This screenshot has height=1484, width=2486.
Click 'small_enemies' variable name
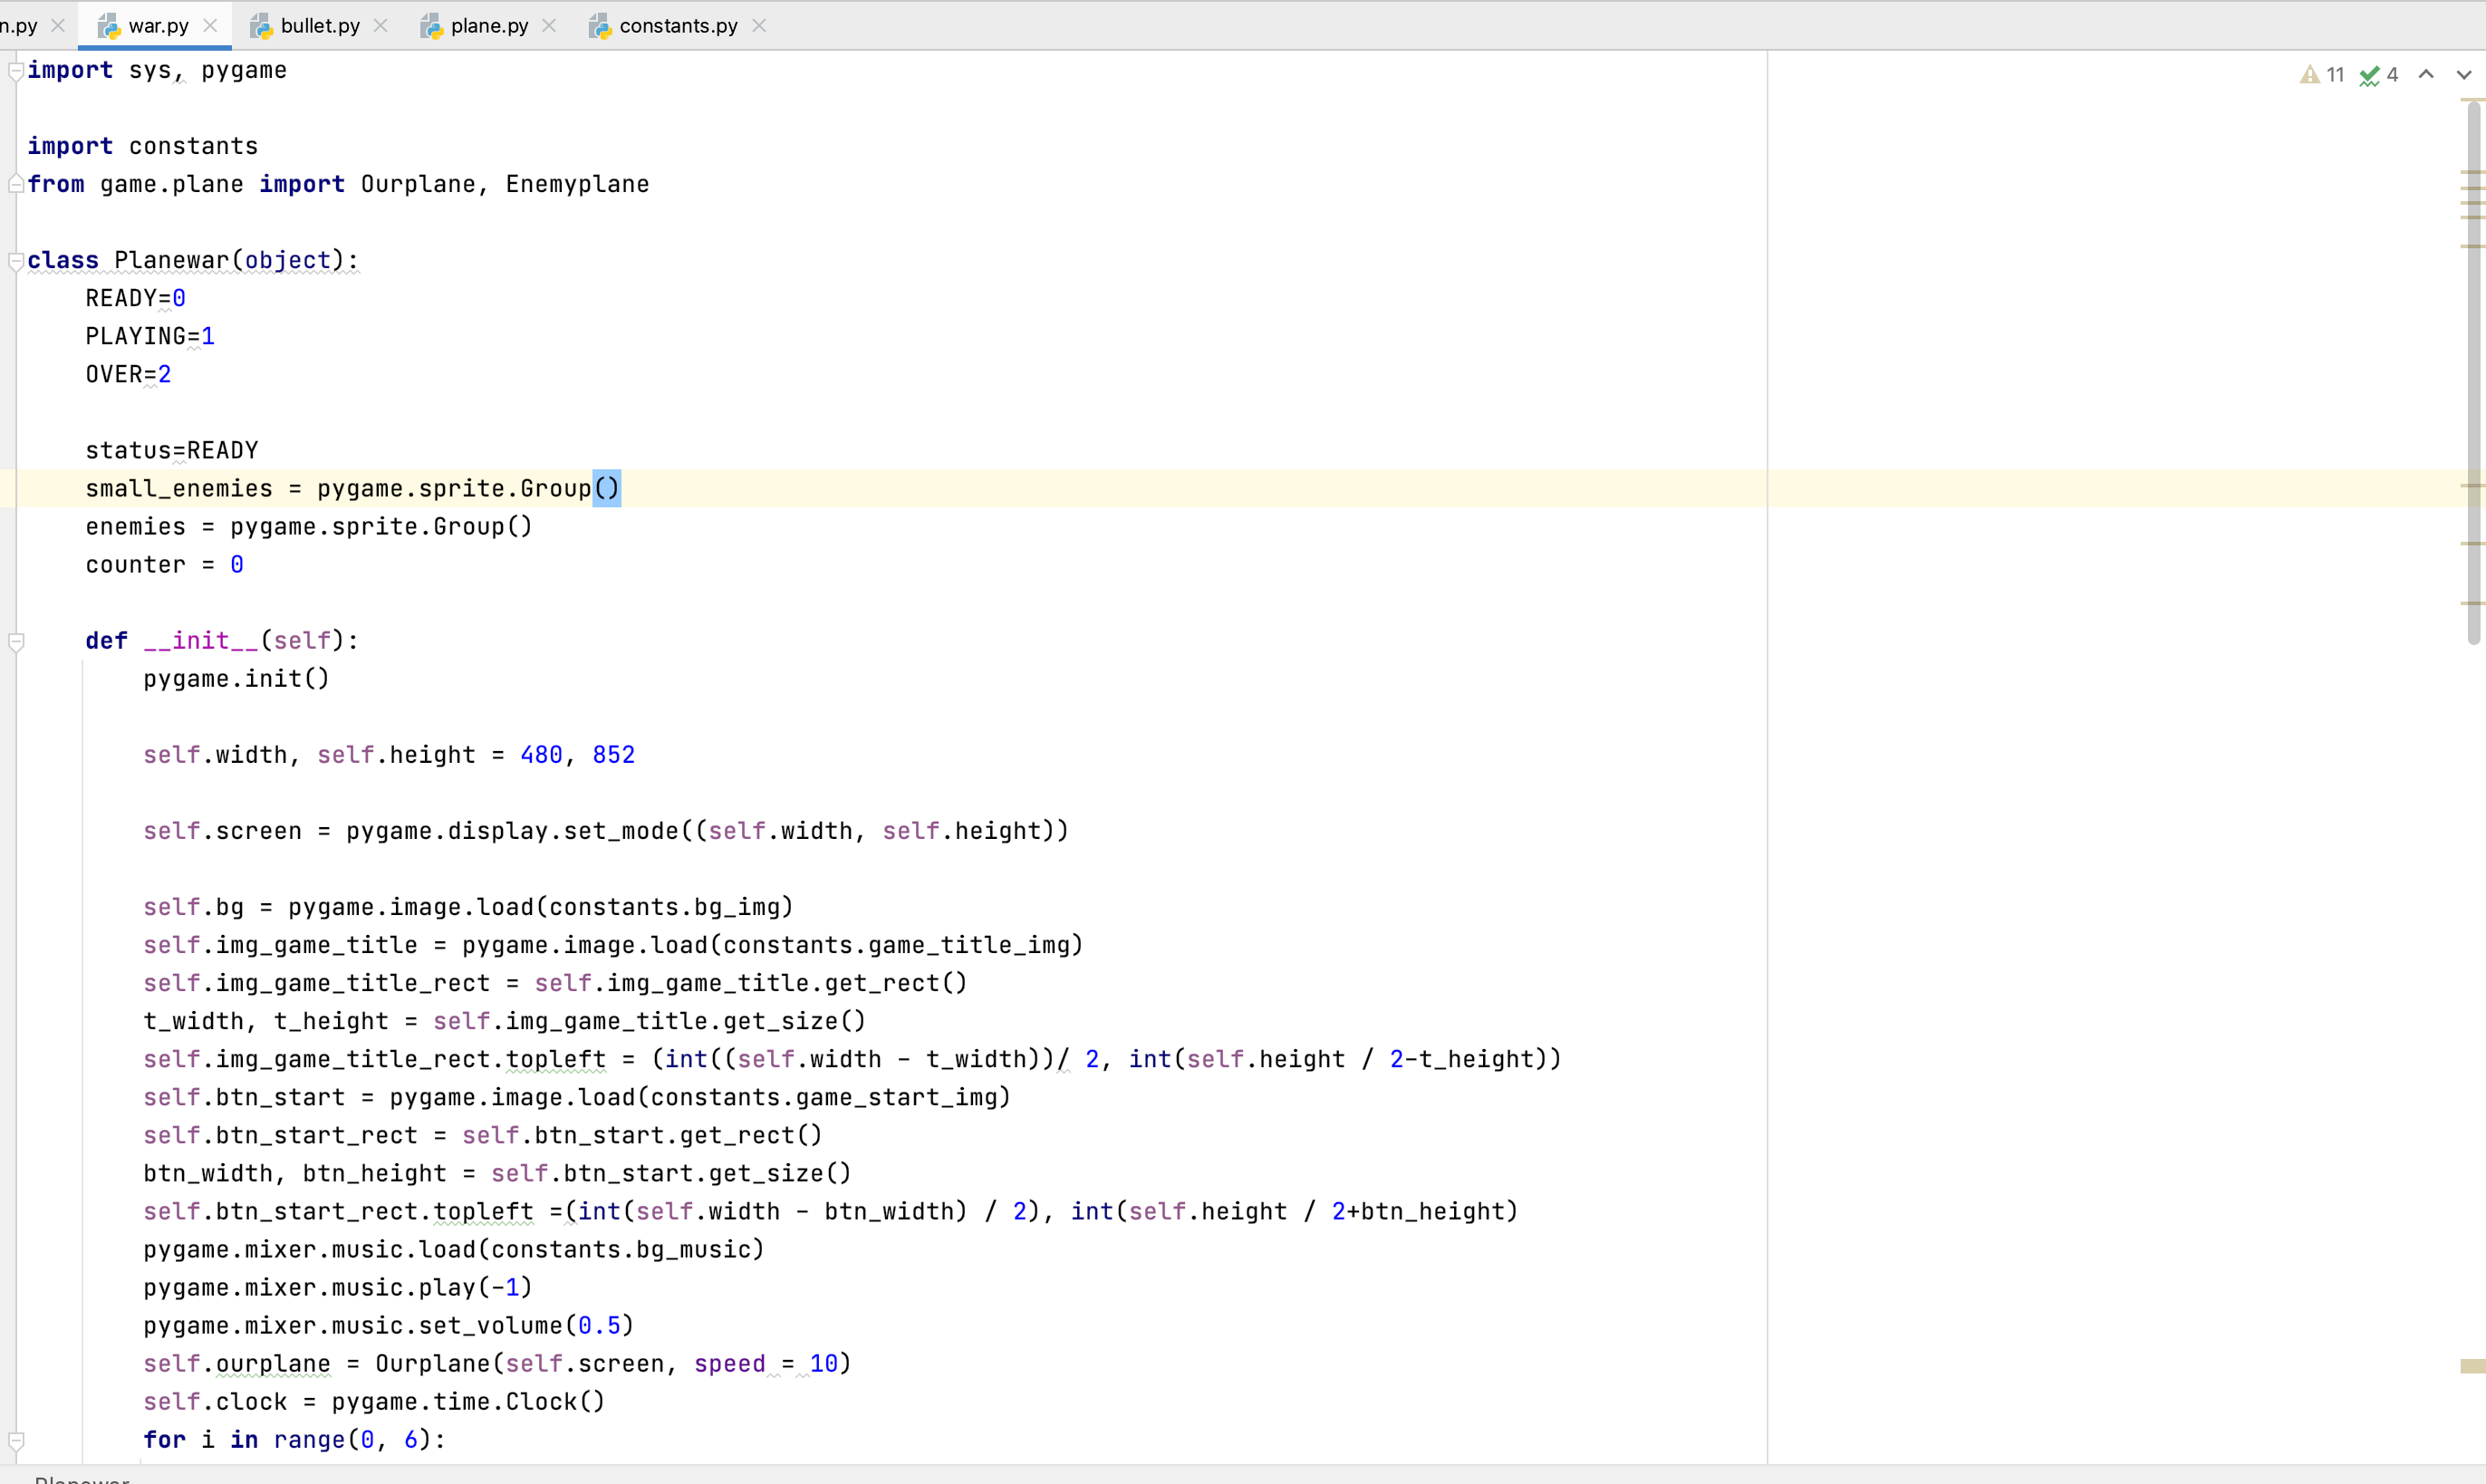(x=179, y=489)
